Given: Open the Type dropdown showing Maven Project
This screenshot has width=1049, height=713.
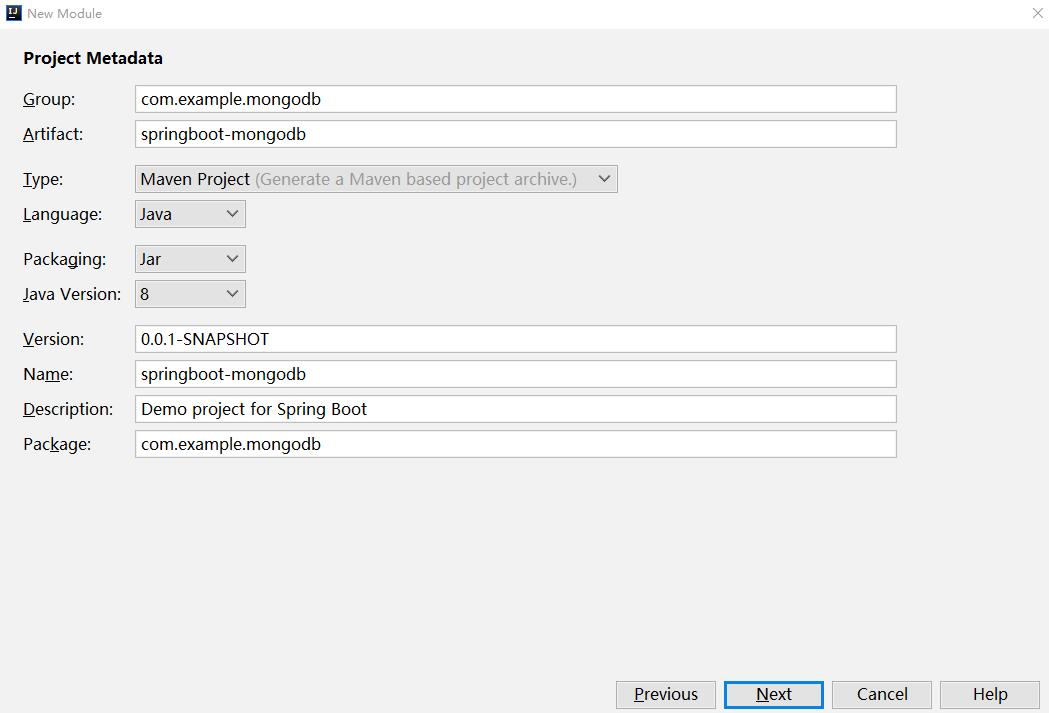Looking at the screenshot, I should (x=376, y=179).
